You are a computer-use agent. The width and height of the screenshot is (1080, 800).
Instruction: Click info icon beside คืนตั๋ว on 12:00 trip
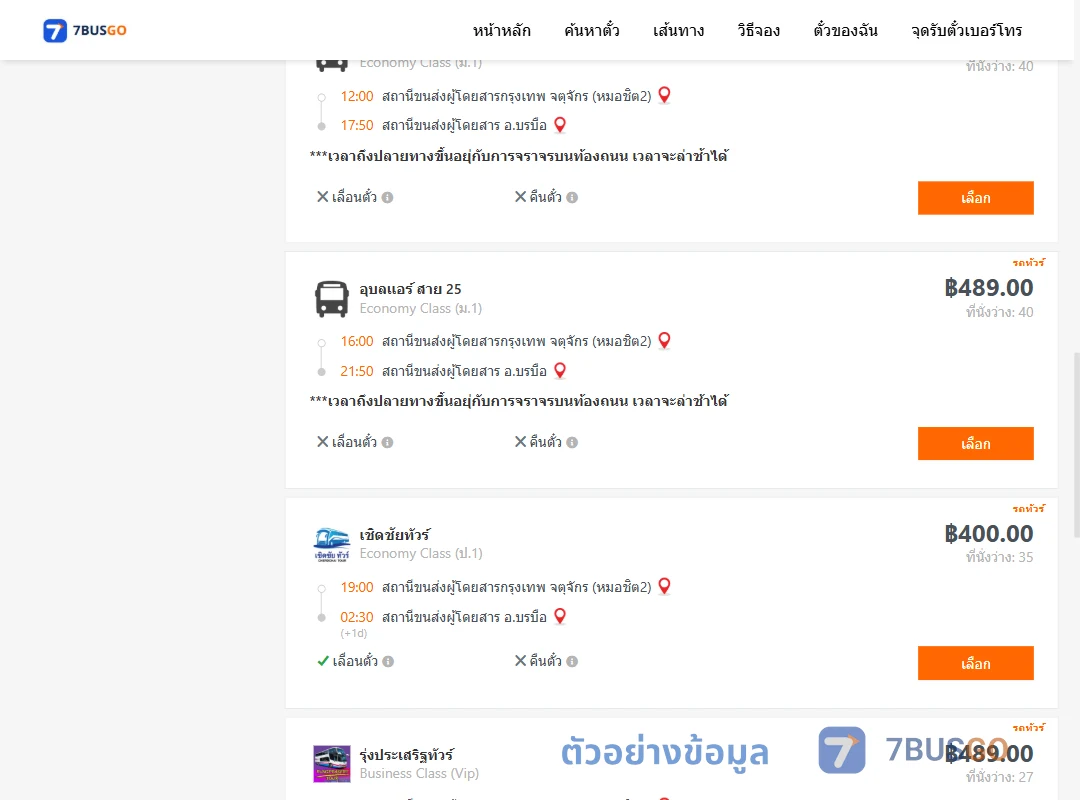click(x=572, y=198)
